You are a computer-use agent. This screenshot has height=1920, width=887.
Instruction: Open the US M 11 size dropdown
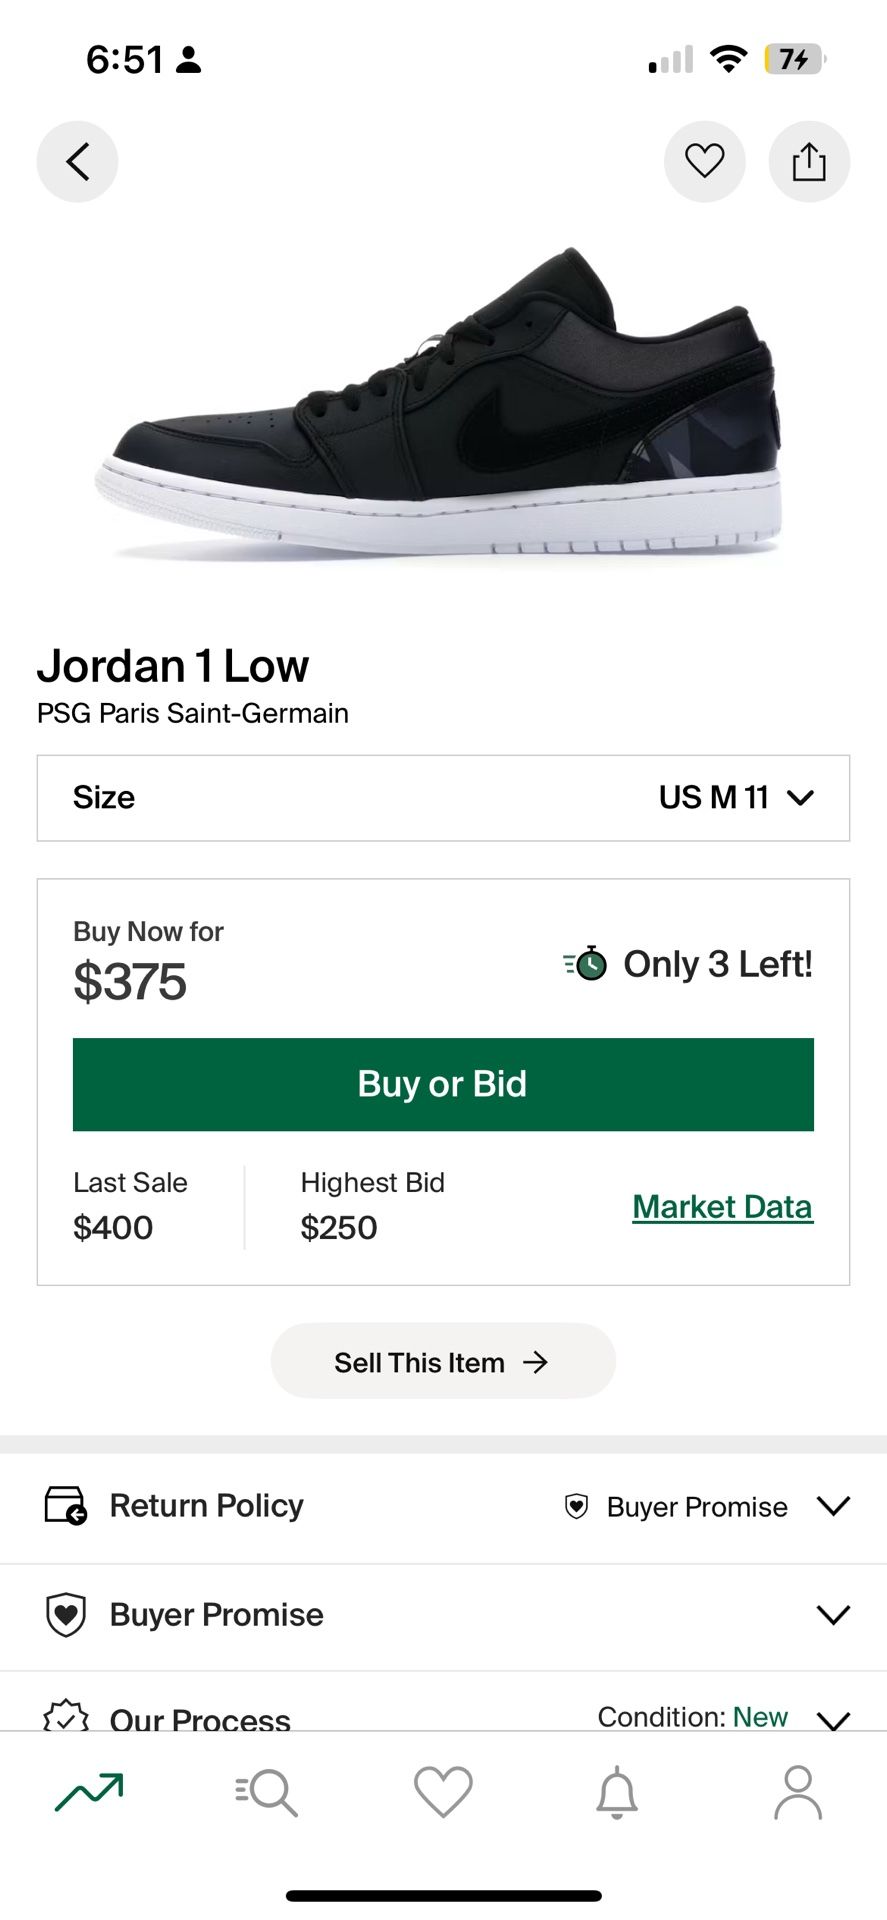coord(735,798)
